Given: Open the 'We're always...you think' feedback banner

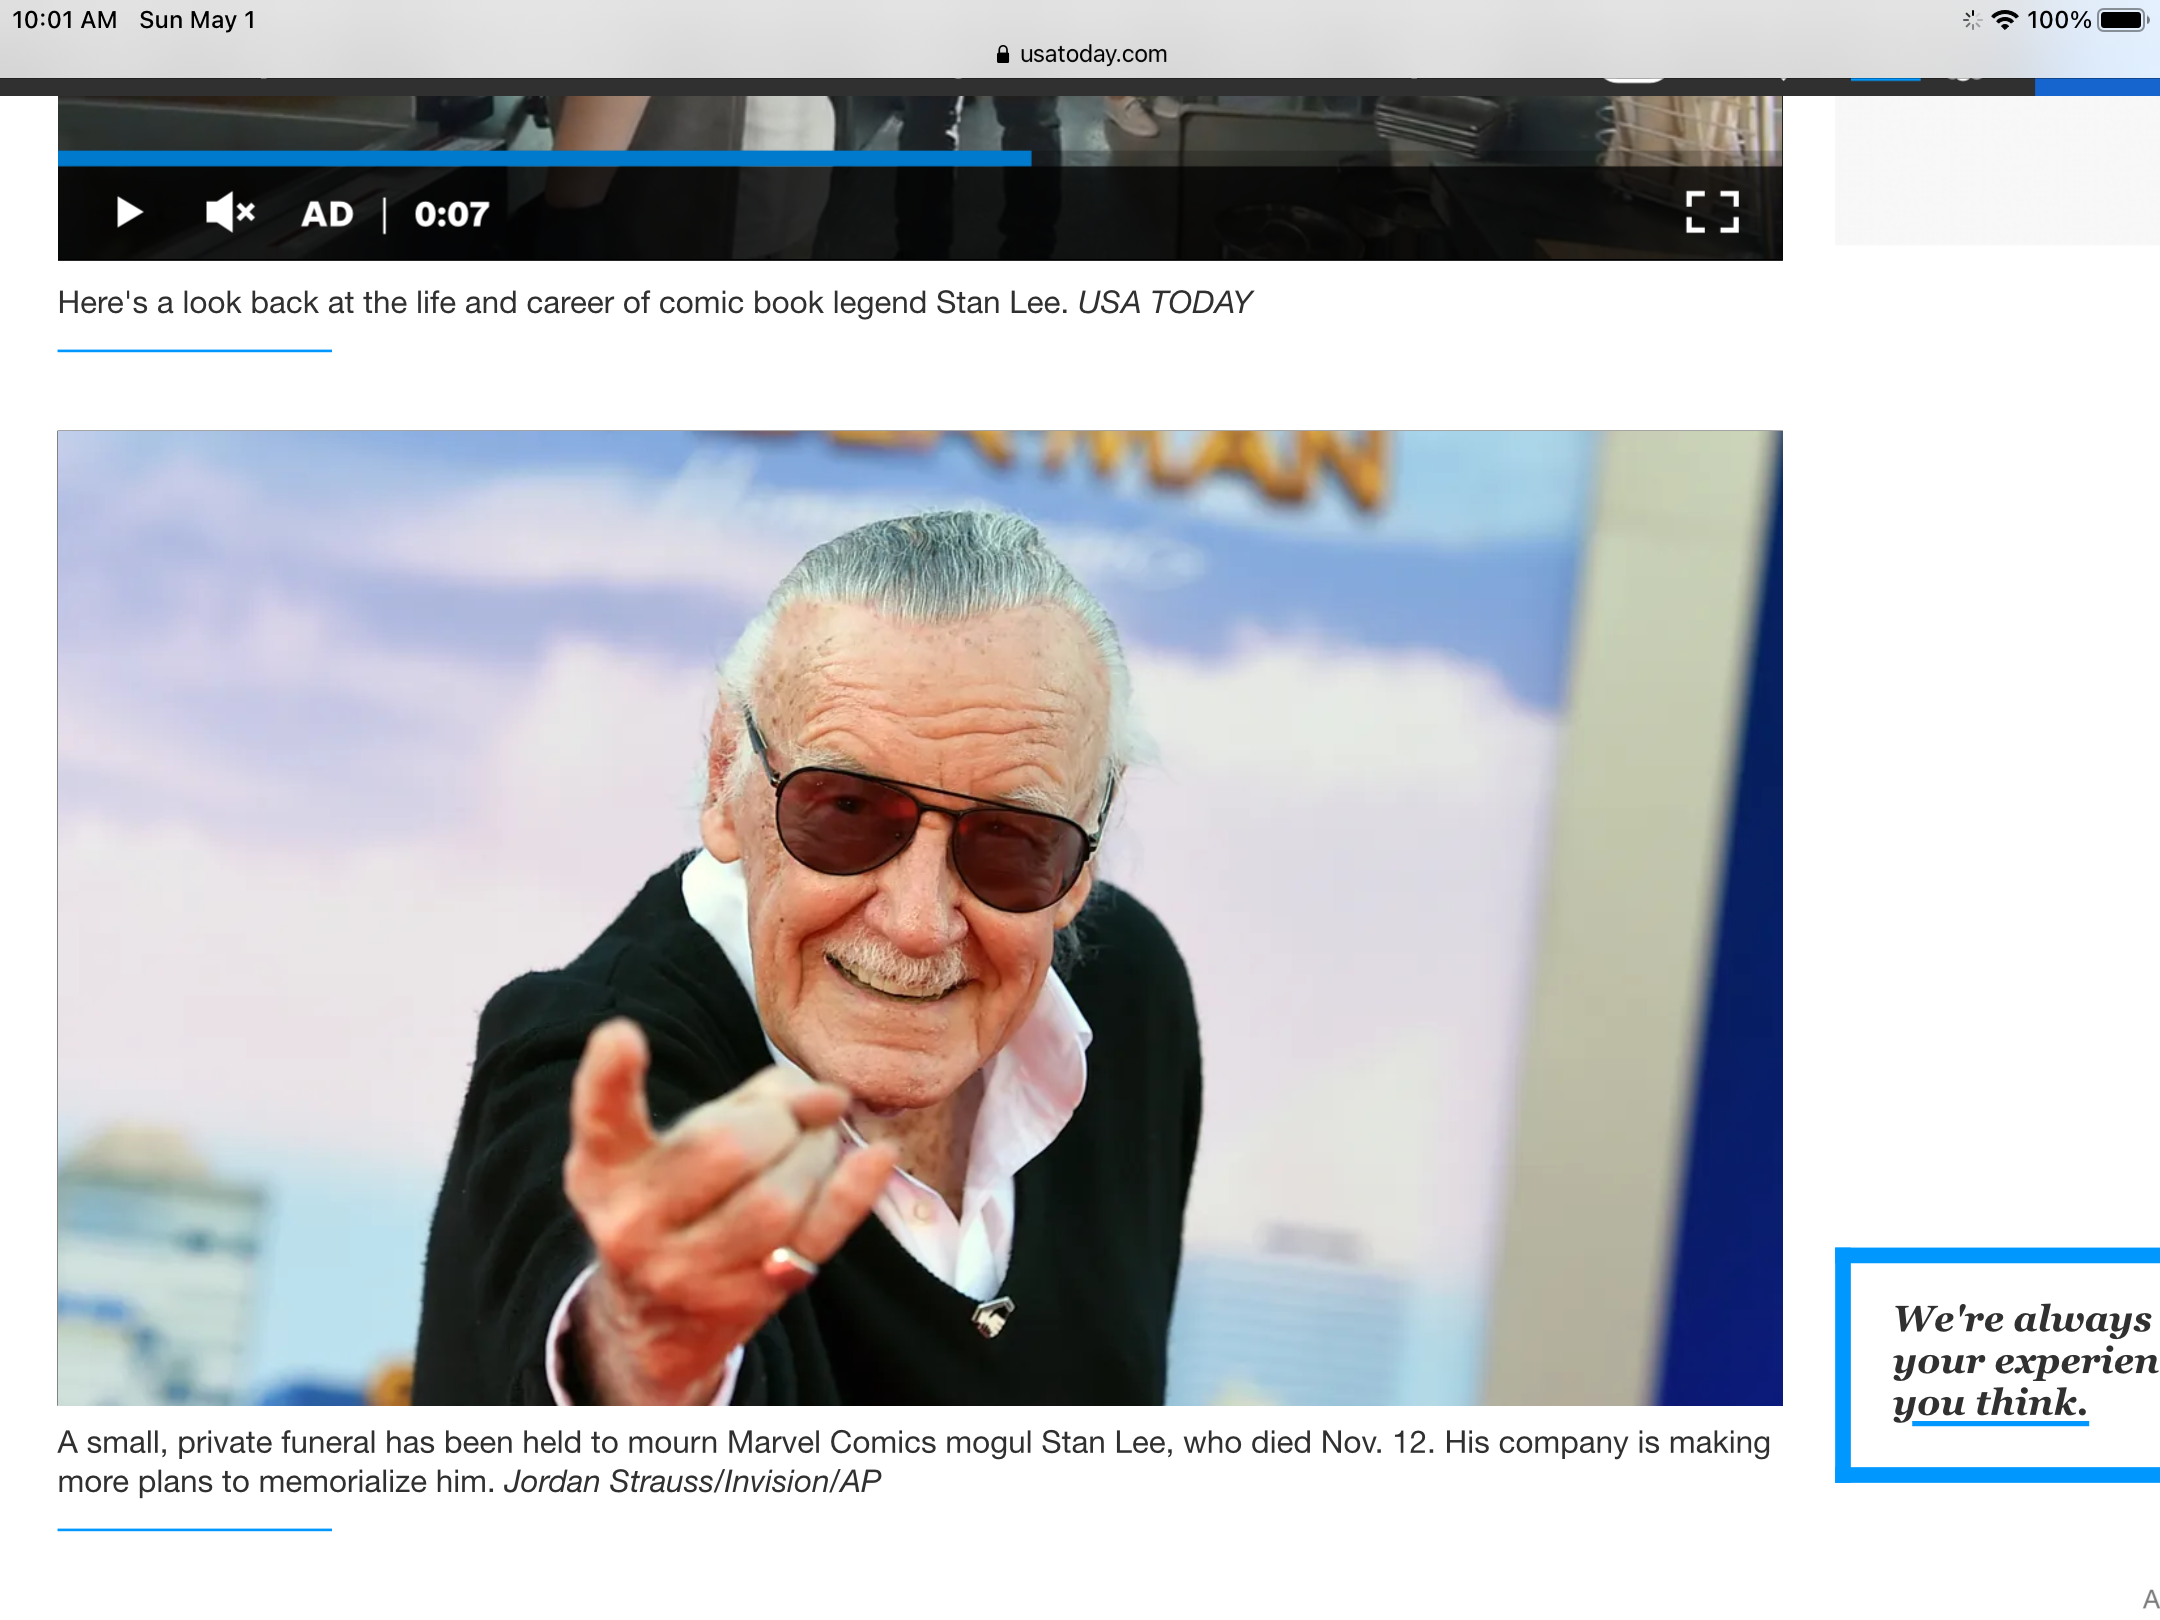Looking at the screenshot, I should click(1998, 1365).
